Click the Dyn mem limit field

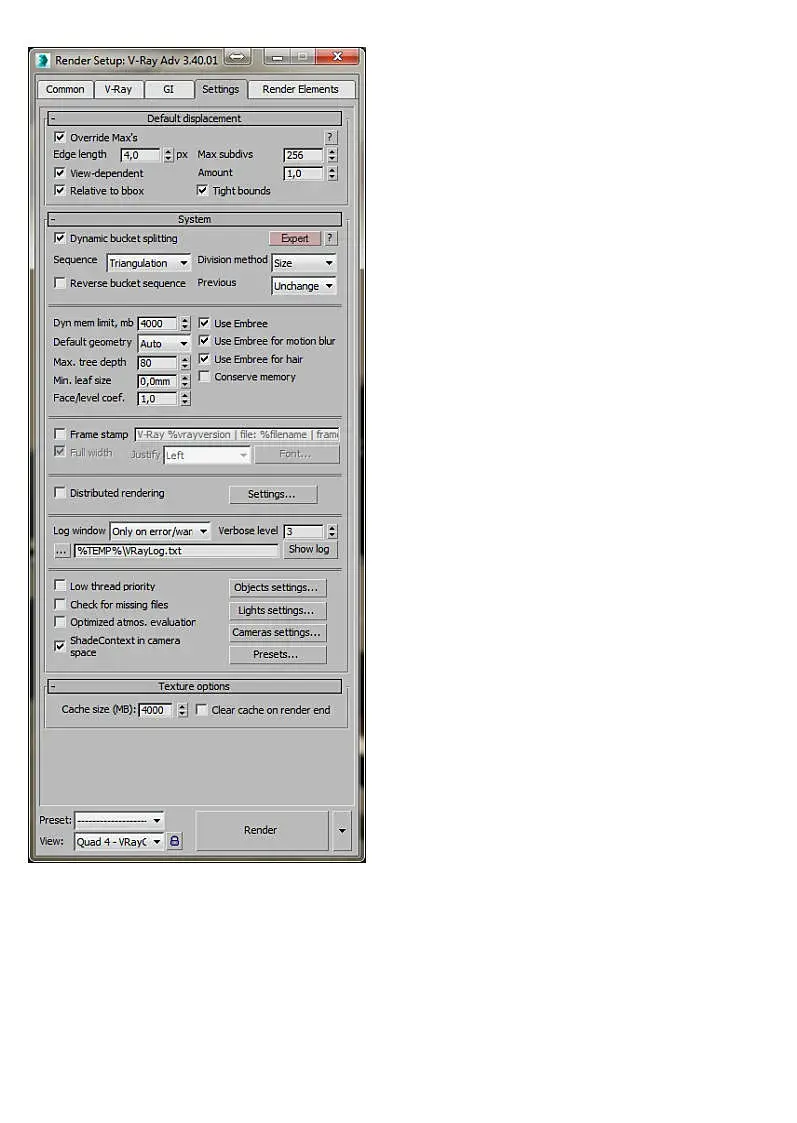[158, 324]
